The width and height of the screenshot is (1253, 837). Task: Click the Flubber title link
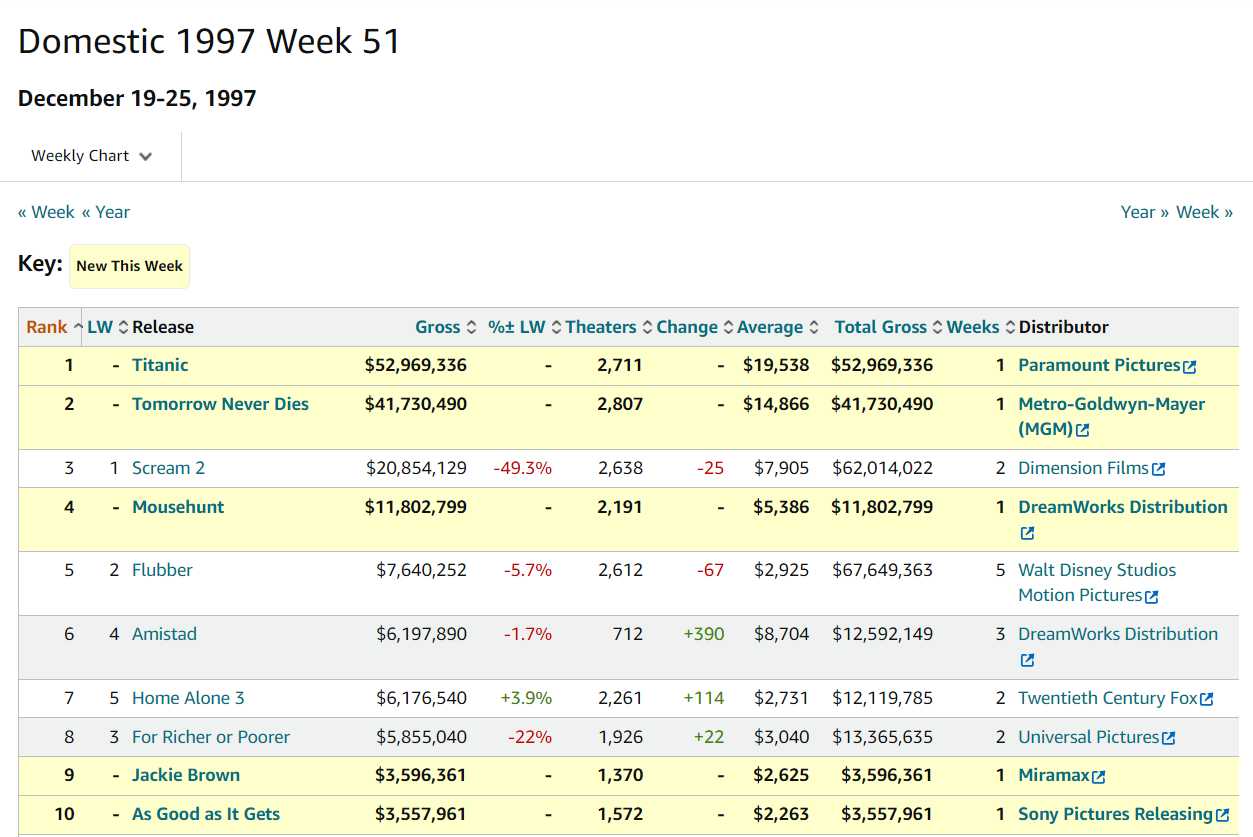pos(162,570)
